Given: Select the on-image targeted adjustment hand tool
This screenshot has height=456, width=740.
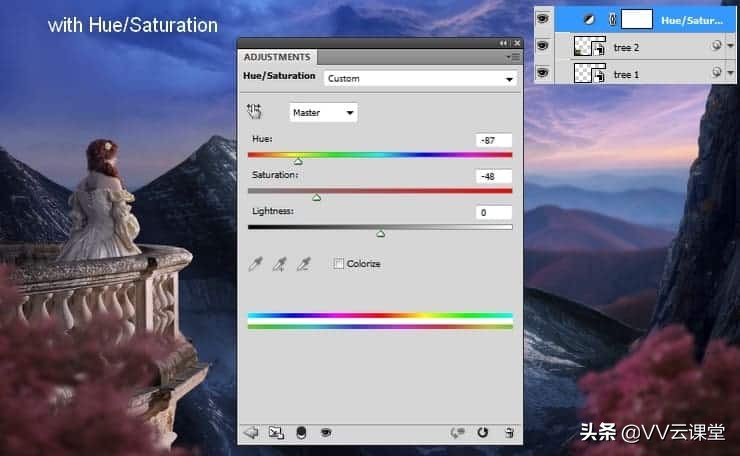Looking at the screenshot, I should coord(254,112).
